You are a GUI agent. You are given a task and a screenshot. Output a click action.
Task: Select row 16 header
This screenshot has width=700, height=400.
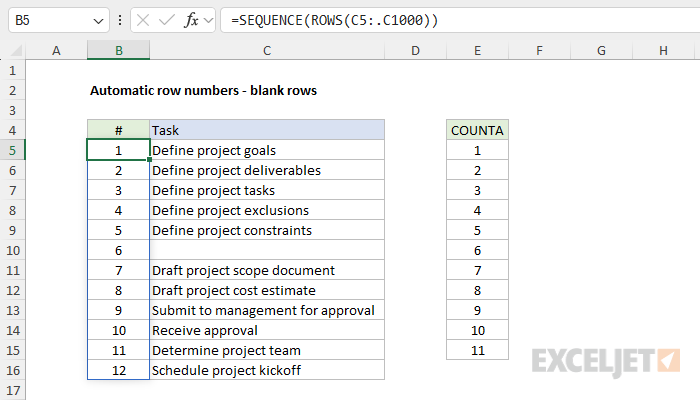[x=12, y=370]
